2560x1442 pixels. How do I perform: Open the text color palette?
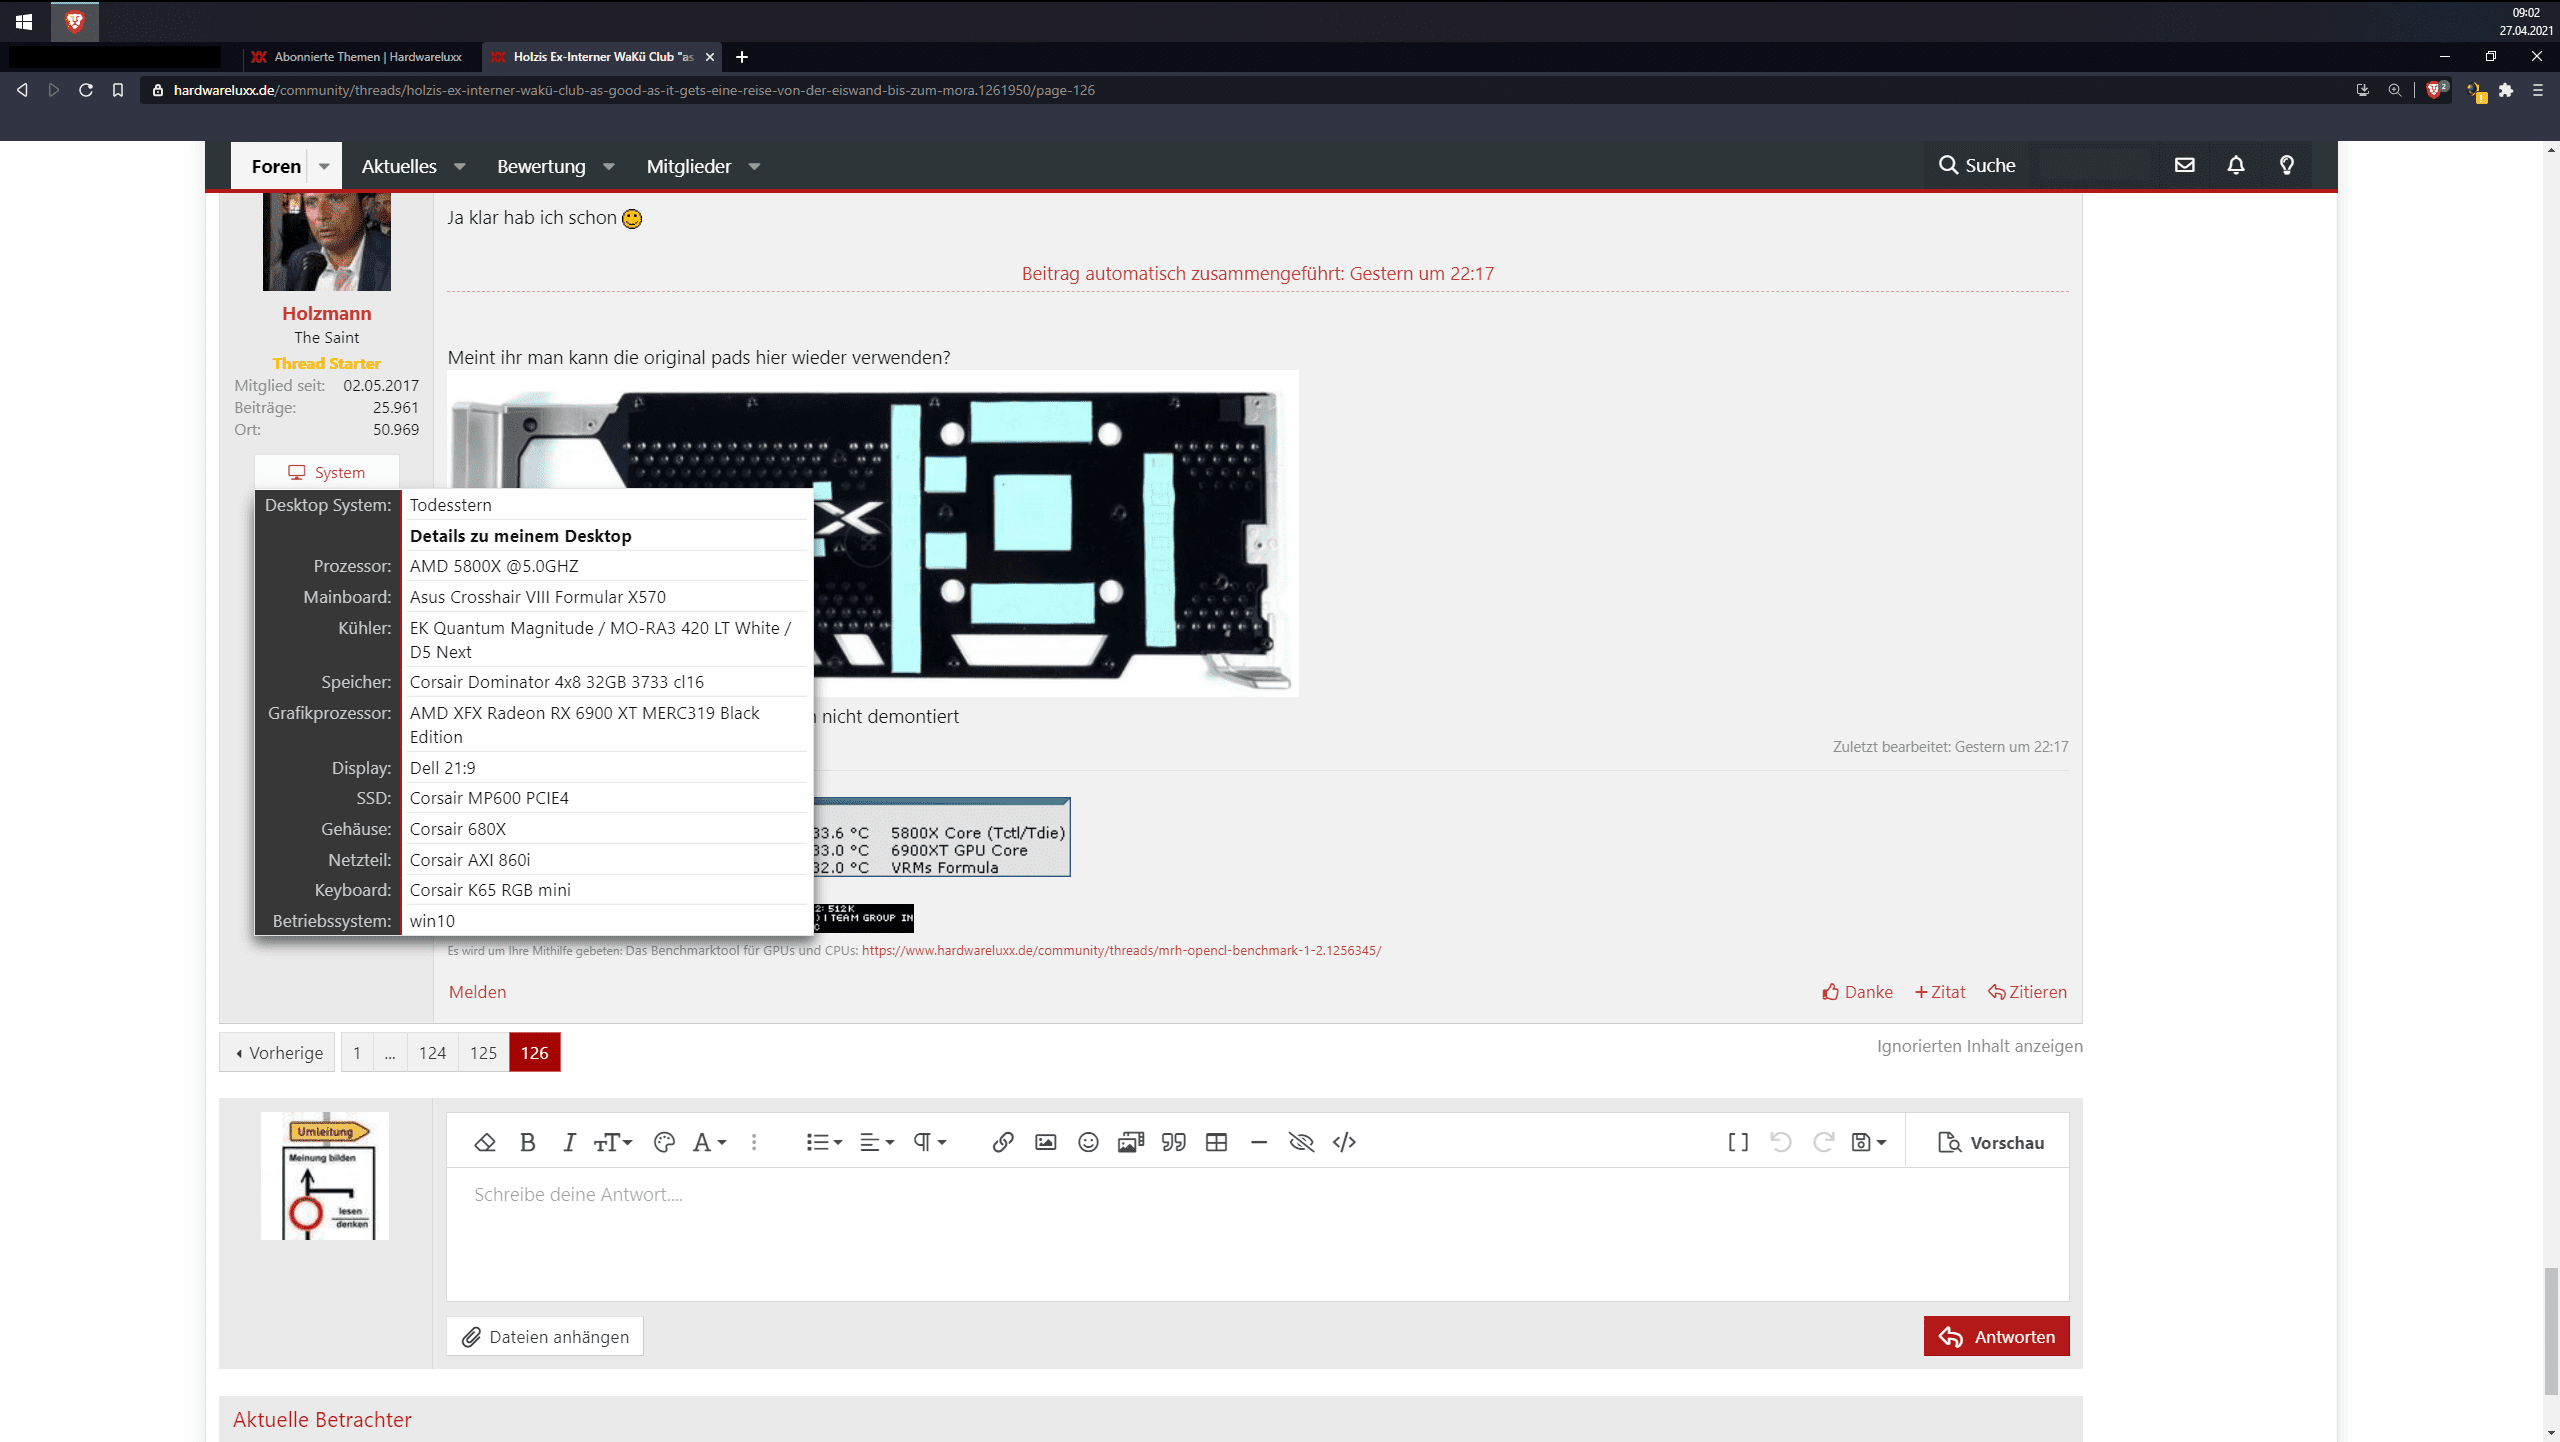pos(664,1142)
